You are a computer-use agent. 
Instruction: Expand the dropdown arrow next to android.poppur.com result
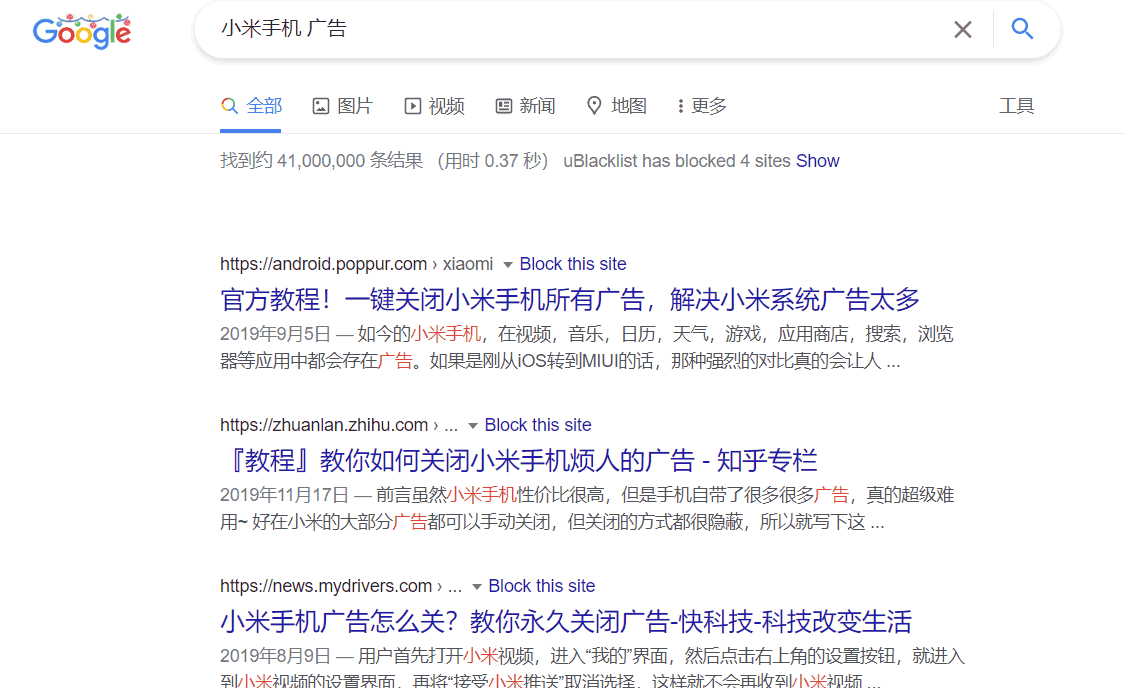(x=507, y=264)
